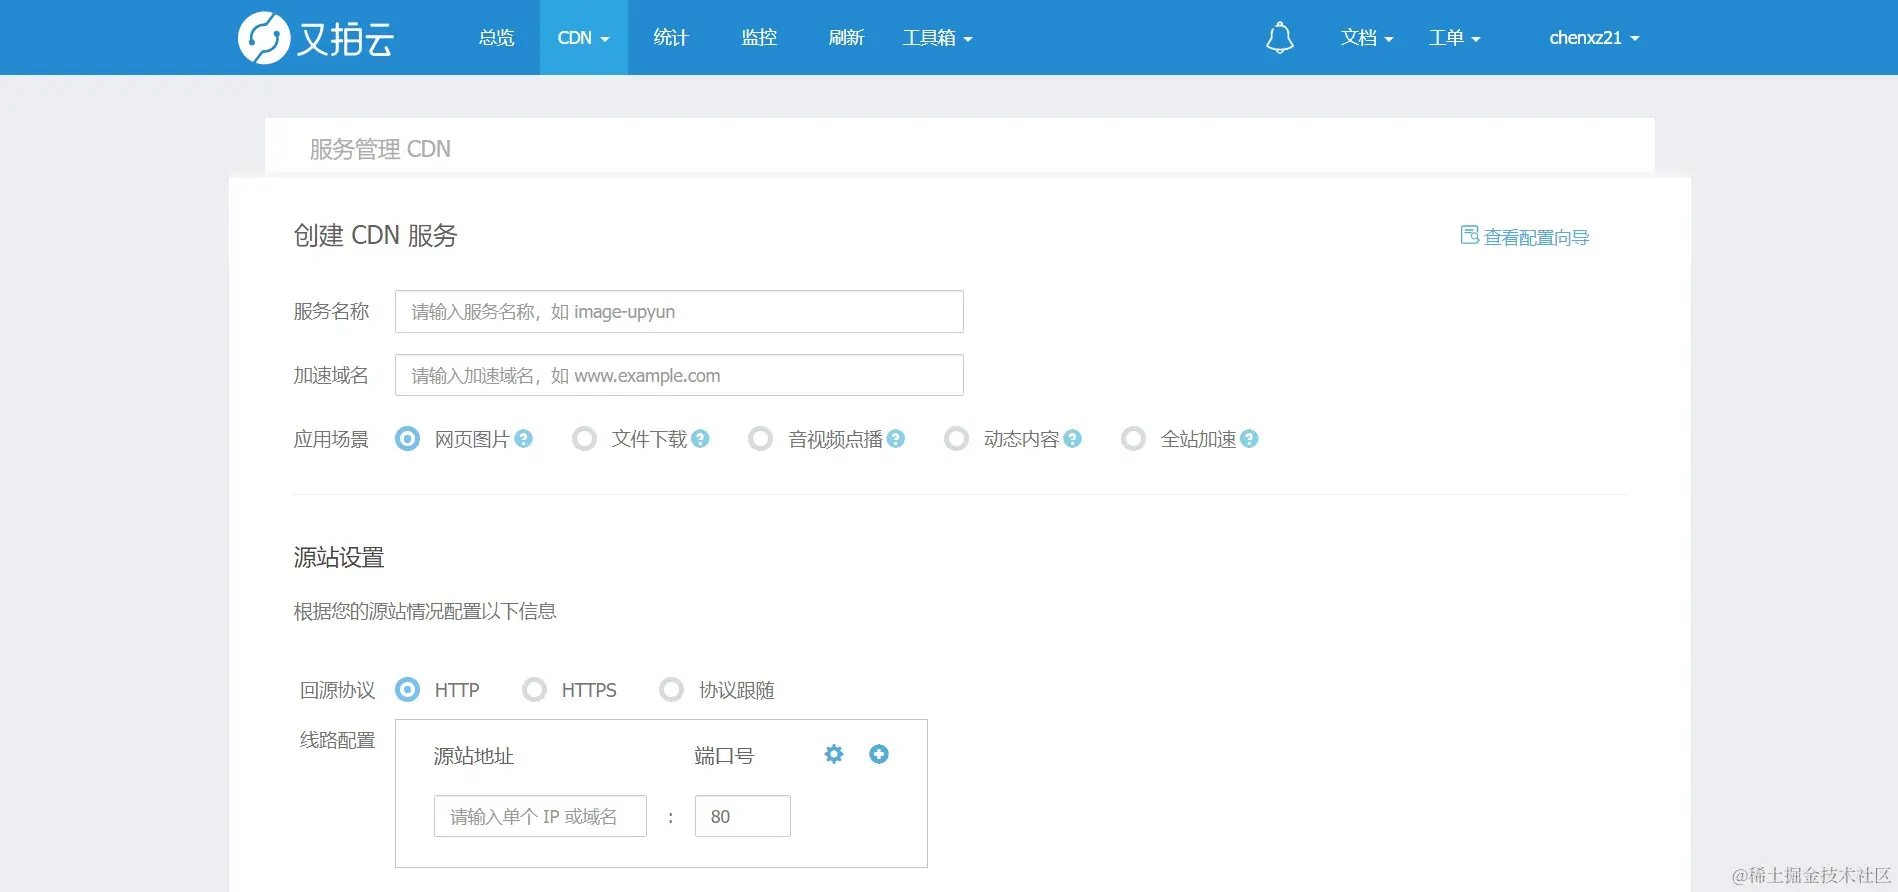Click the 根据您的源站情况配置以下信息 text
The height and width of the screenshot is (892, 1898).
425,611
